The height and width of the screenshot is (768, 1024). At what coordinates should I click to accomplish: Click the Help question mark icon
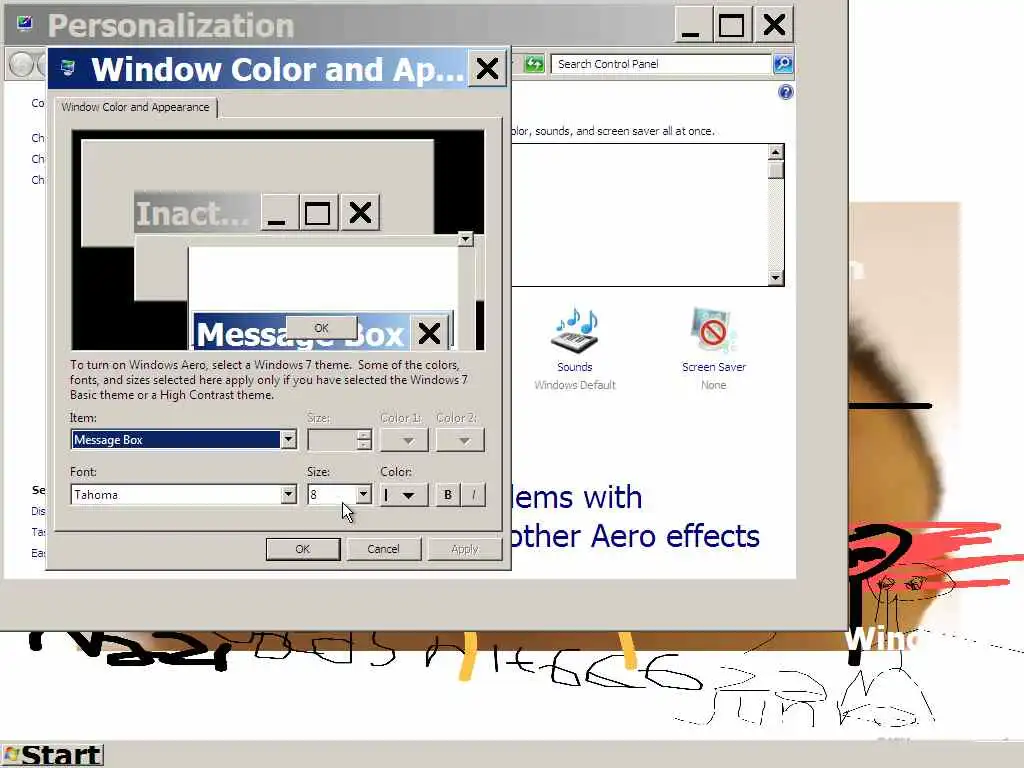coord(786,92)
